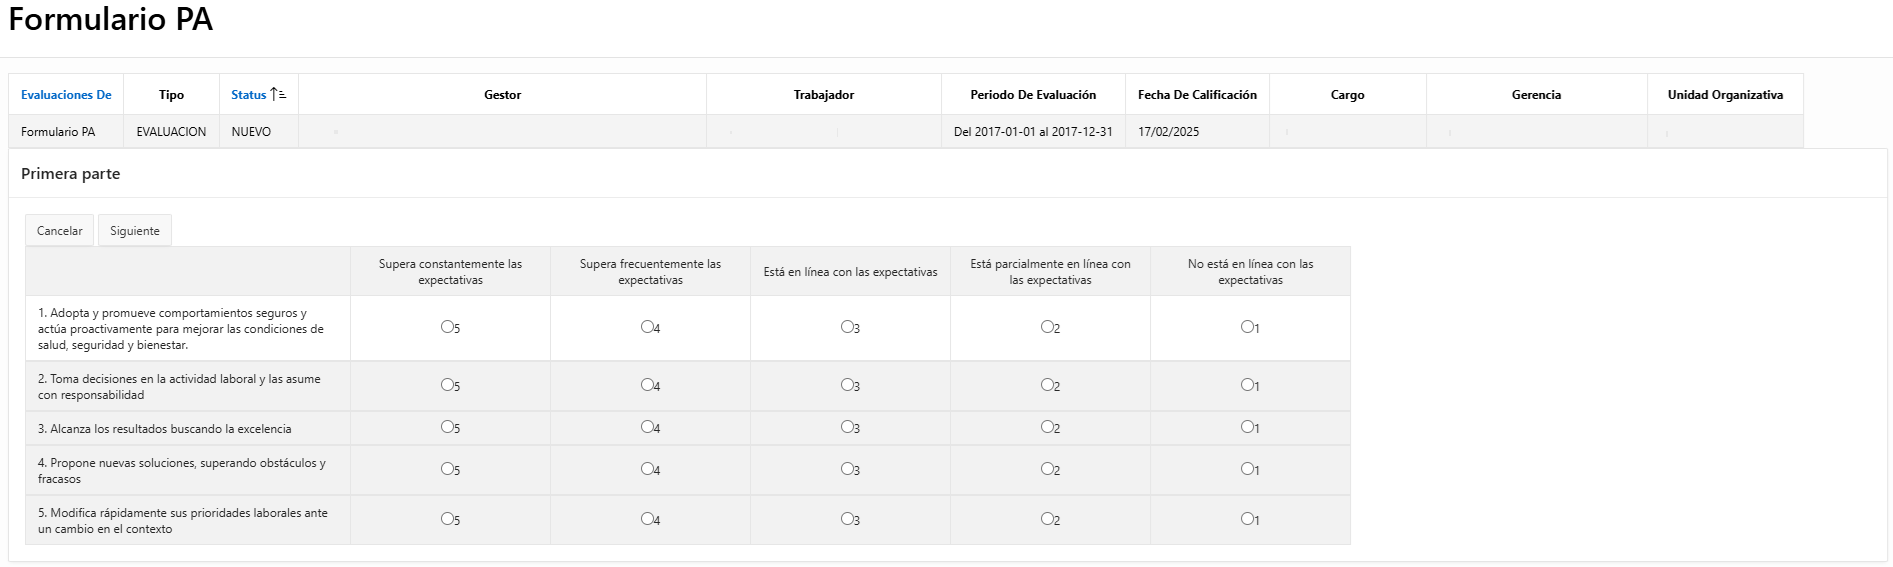Select rating 4 for question 1 on safe behaviors

(x=647, y=327)
